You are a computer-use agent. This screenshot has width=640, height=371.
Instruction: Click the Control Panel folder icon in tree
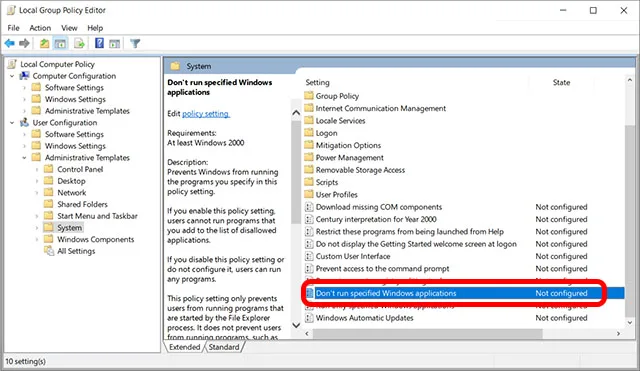pyautogui.click(x=49, y=169)
